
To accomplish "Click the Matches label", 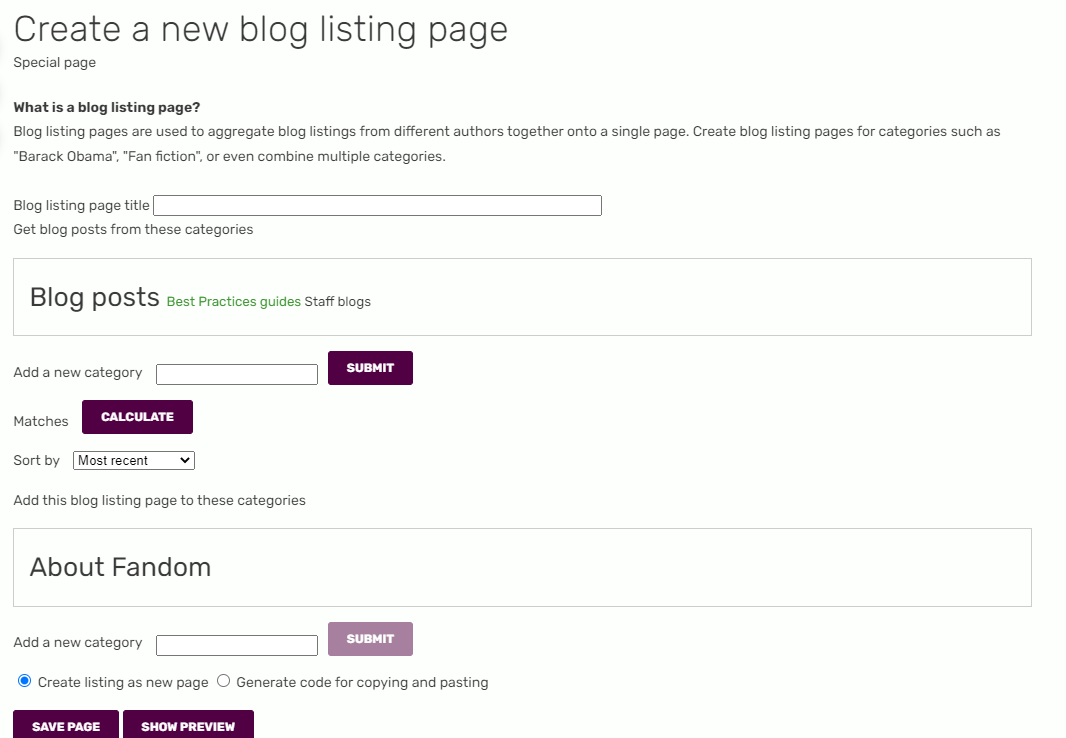I will tap(41, 422).
